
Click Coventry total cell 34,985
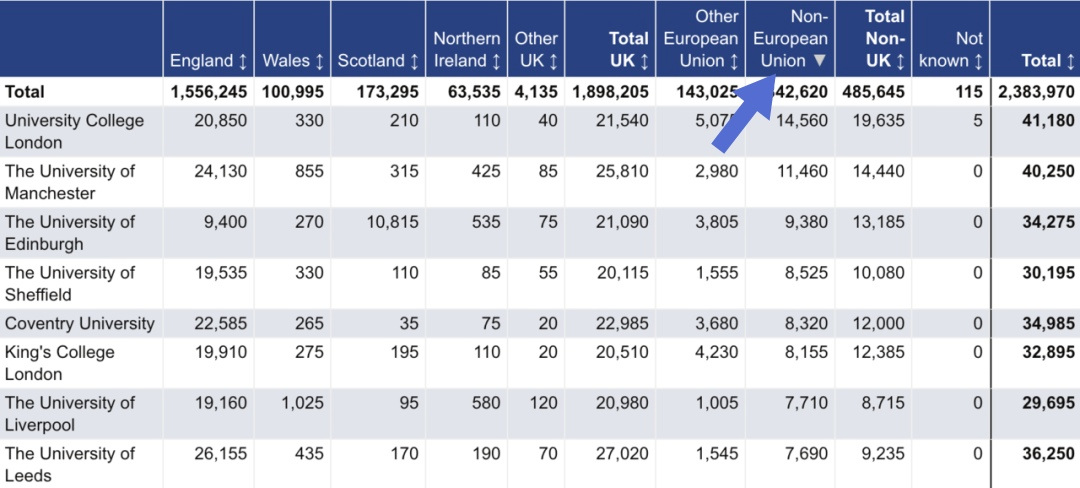coord(1048,323)
